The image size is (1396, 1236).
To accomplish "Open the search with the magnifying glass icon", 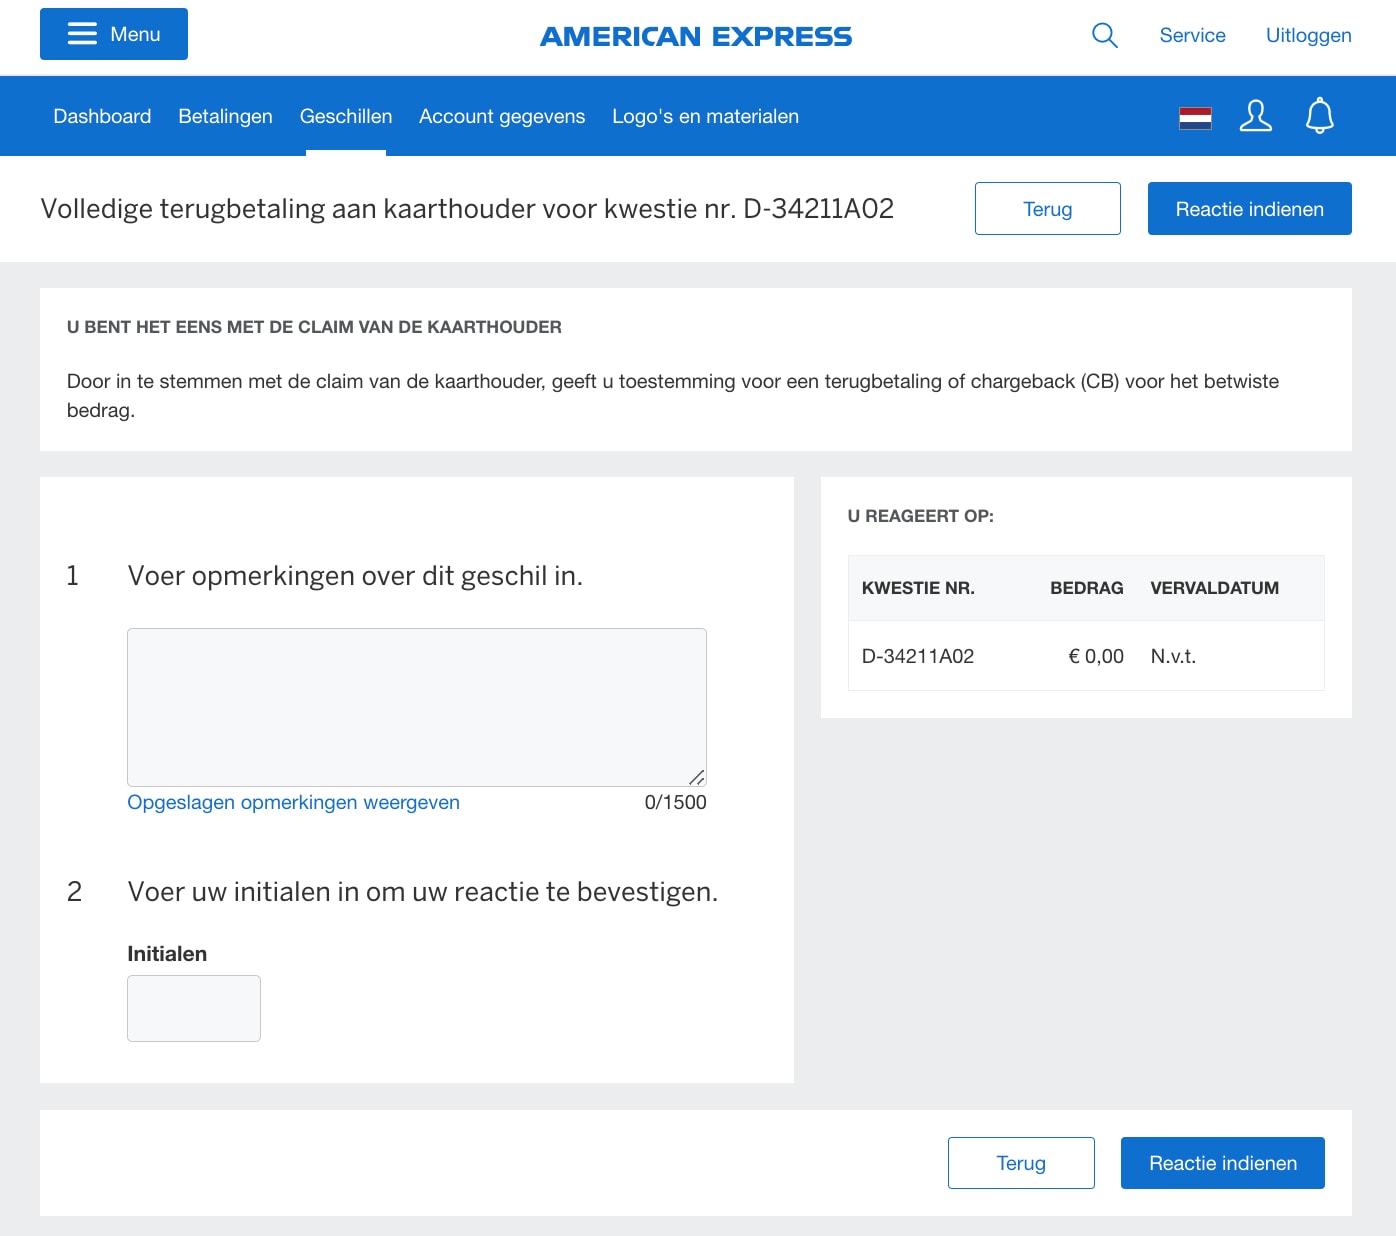I will click(1104, 34).
